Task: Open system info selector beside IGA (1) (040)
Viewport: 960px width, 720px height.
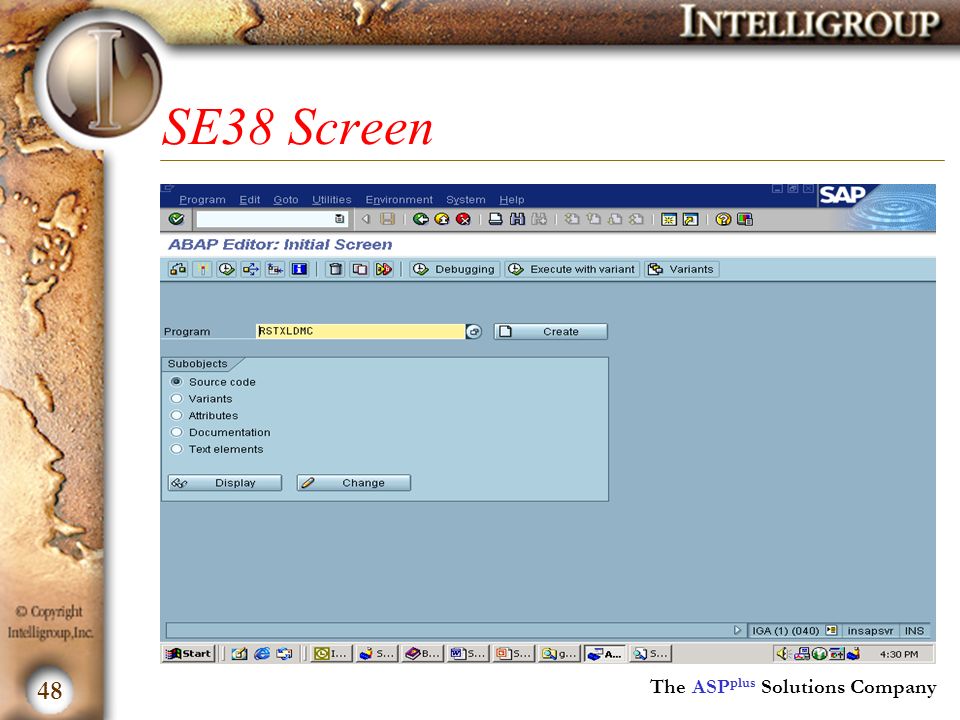Action: [x=831, y=630]
